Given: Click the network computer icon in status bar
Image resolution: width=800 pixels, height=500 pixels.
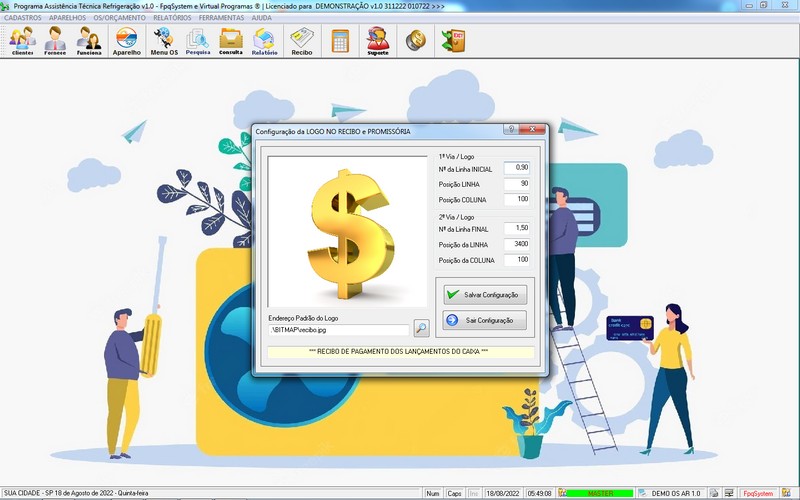Looking at the screenshot, I should pyautogui.click(x=730, y=493).
